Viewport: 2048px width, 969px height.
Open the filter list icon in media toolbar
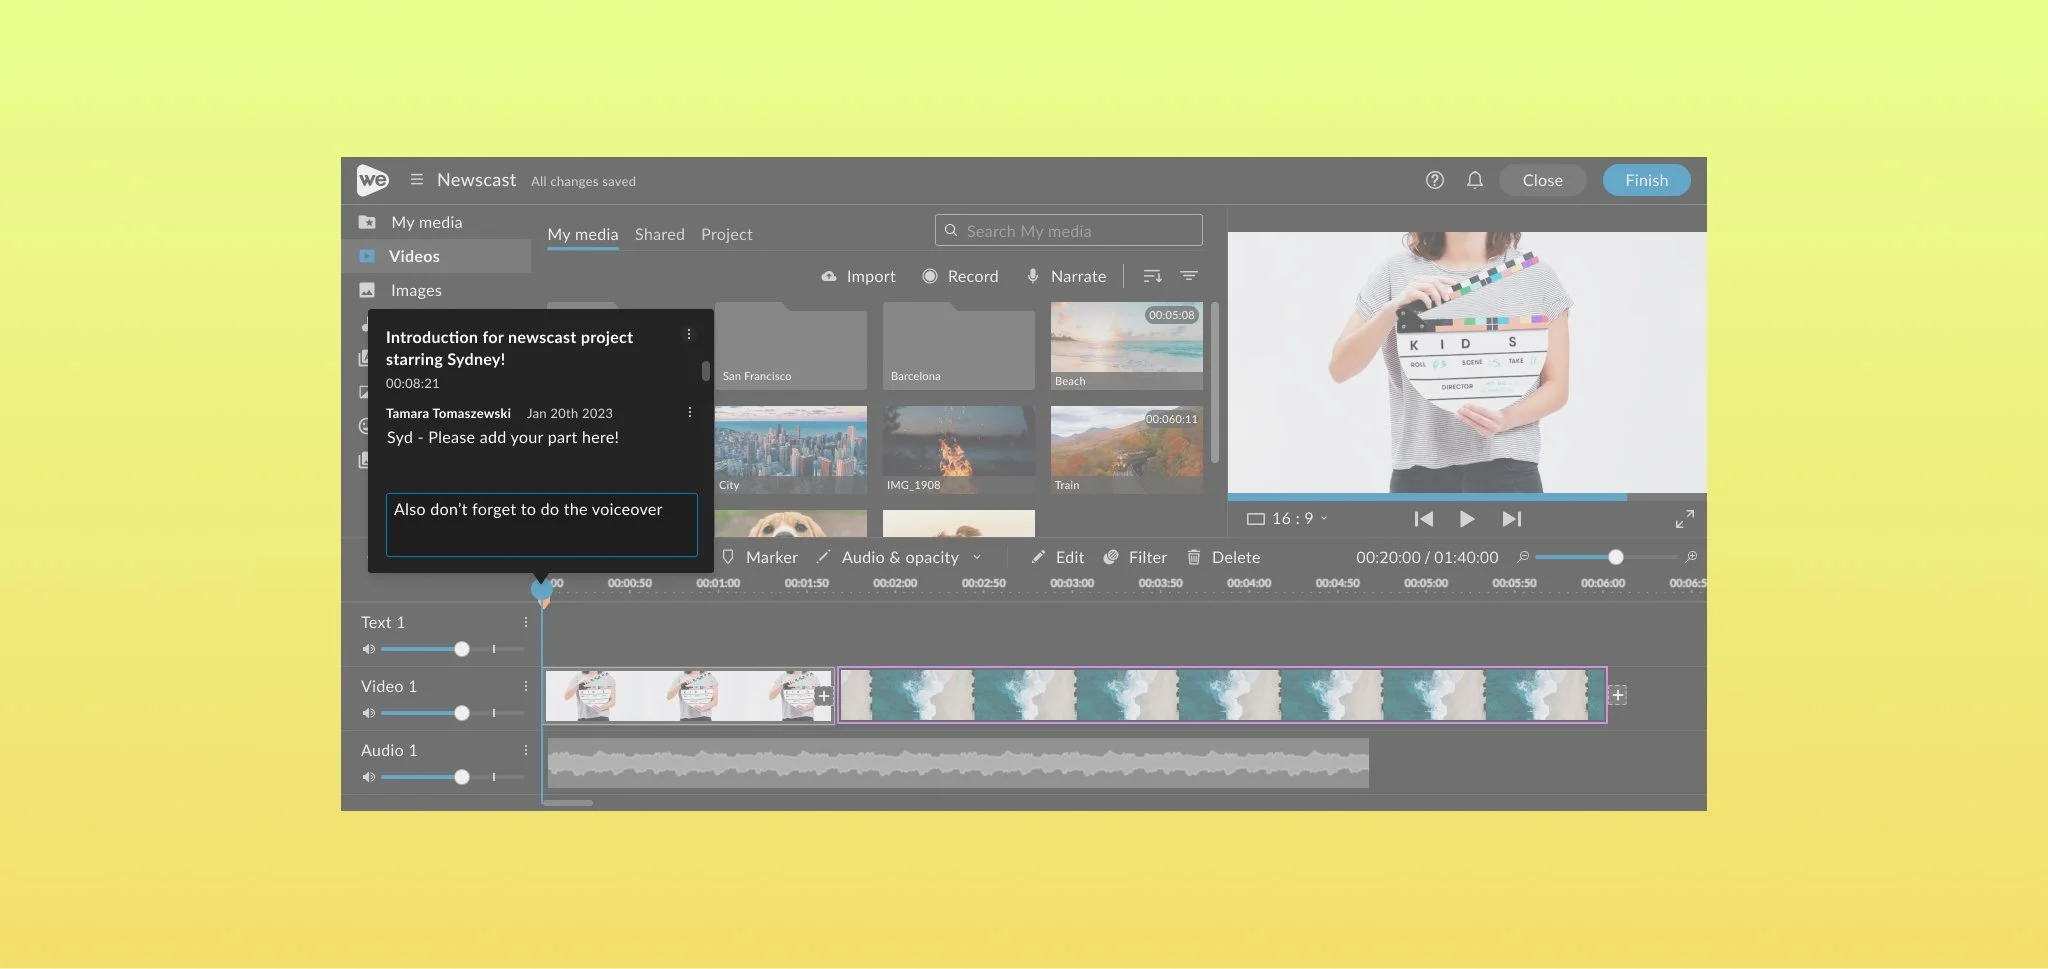click(1189, 276)
